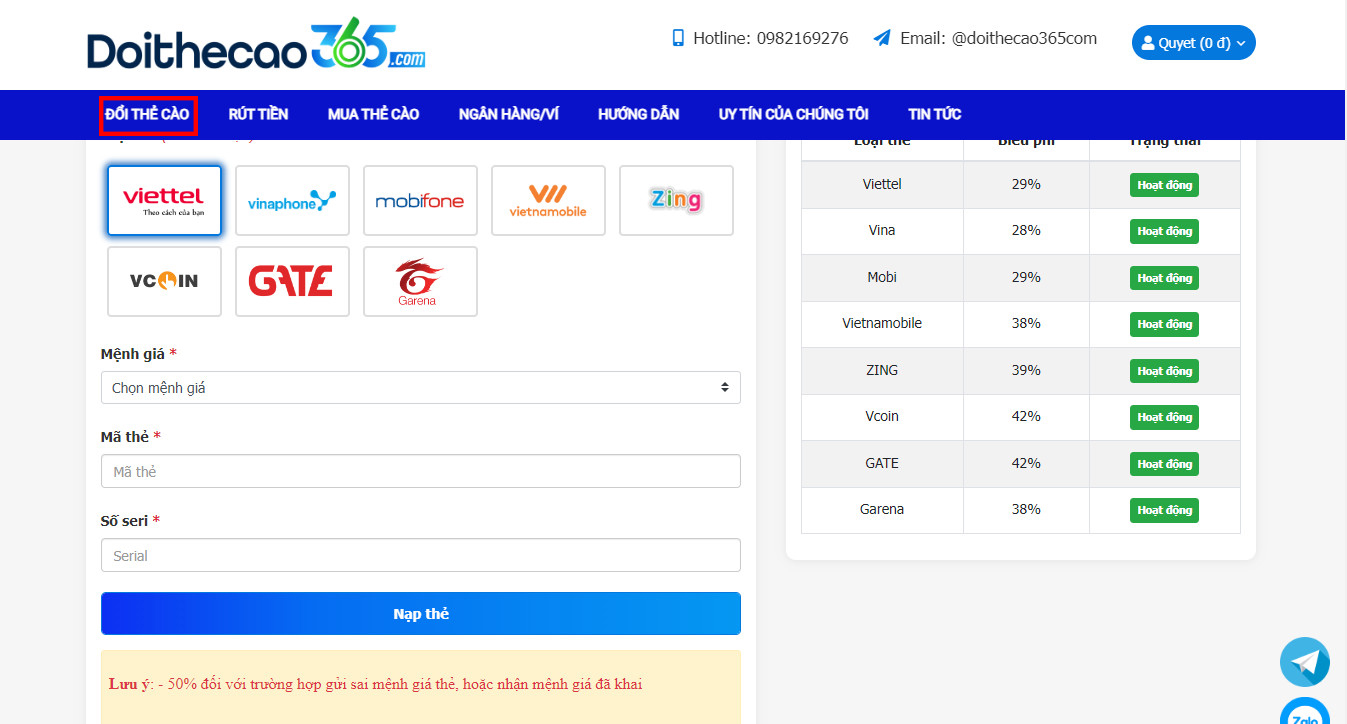Click the paper plane email icon
This screenshot has width=1347, height=724.
tap(881, 38)
